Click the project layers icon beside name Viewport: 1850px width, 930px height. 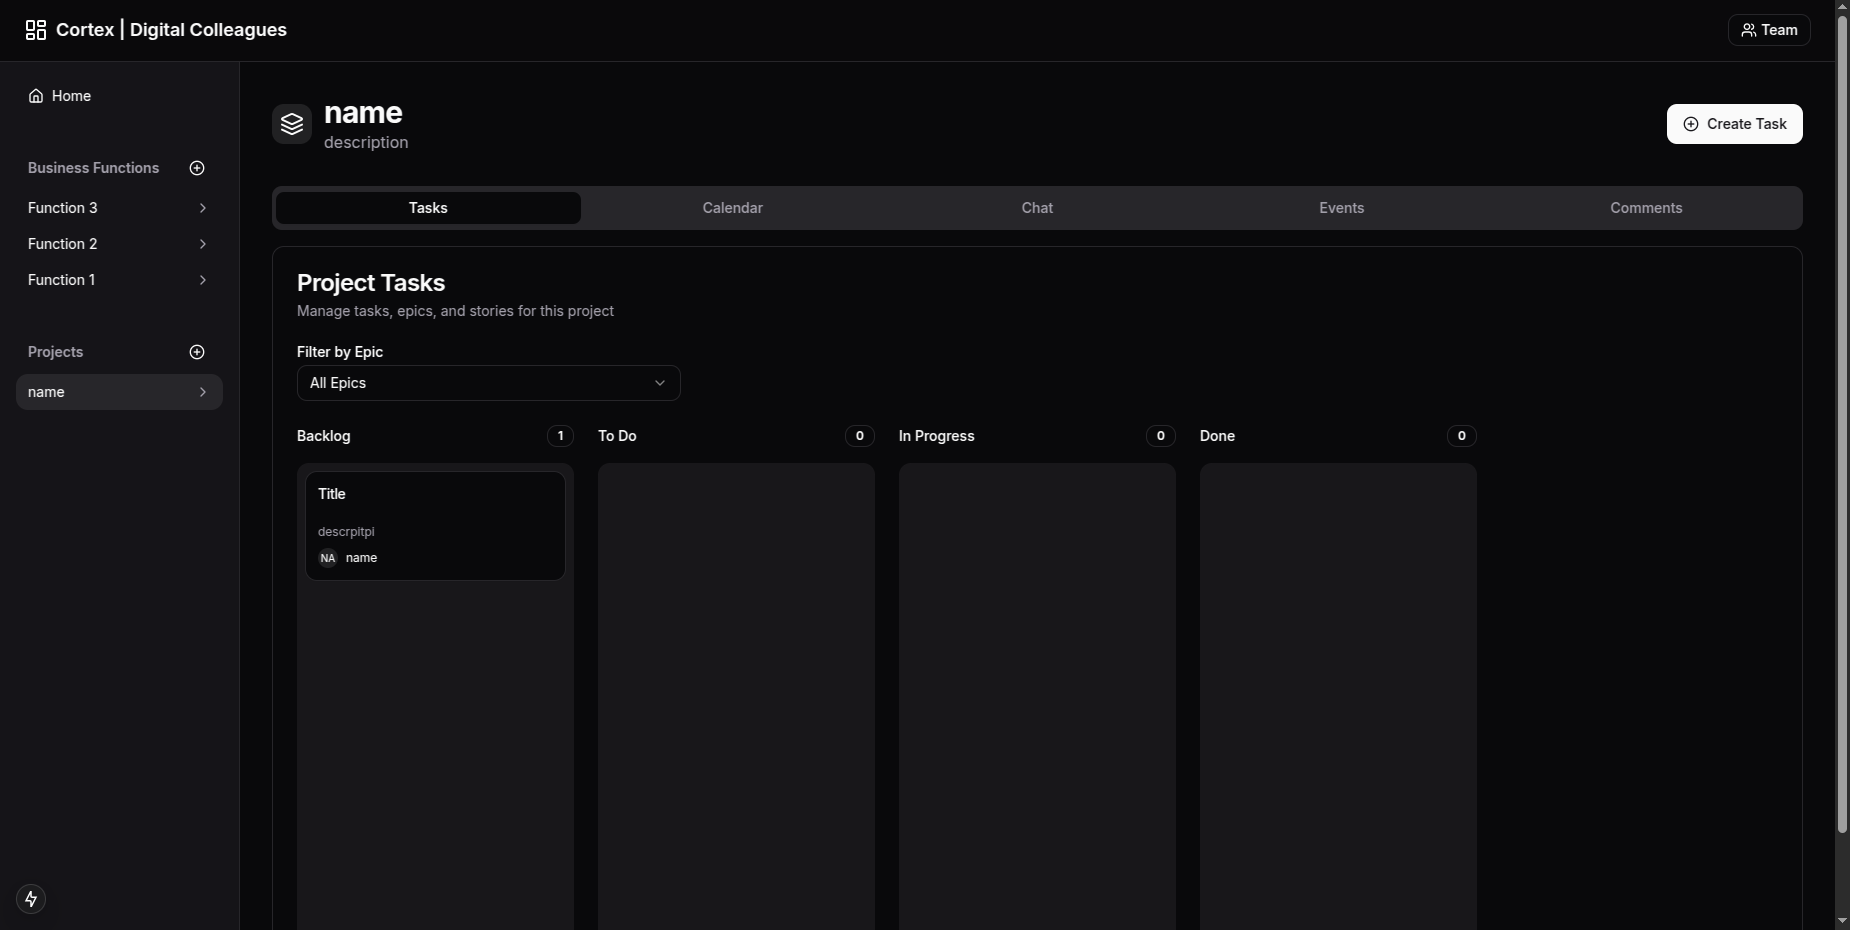292,124
